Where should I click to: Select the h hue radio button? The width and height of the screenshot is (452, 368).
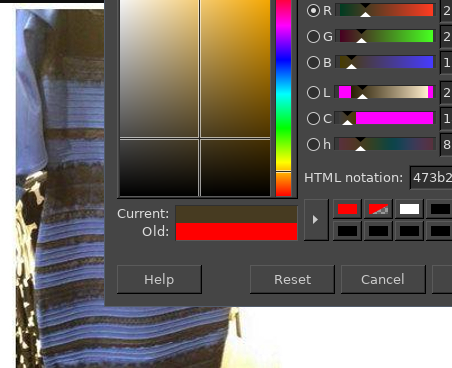pyautogui.click(x=313, y=144)
